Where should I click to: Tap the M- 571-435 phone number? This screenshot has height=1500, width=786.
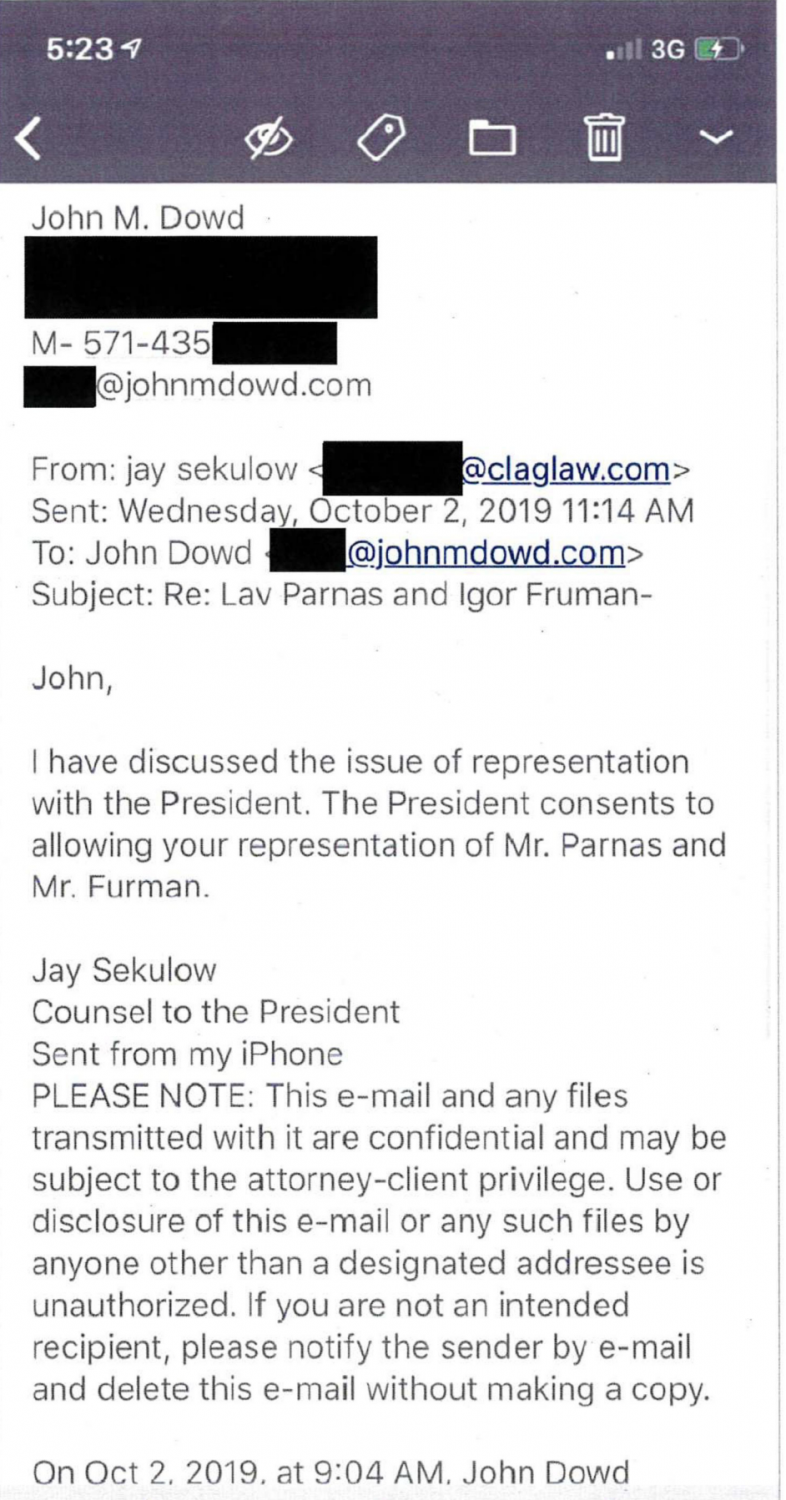click(122, 344)
